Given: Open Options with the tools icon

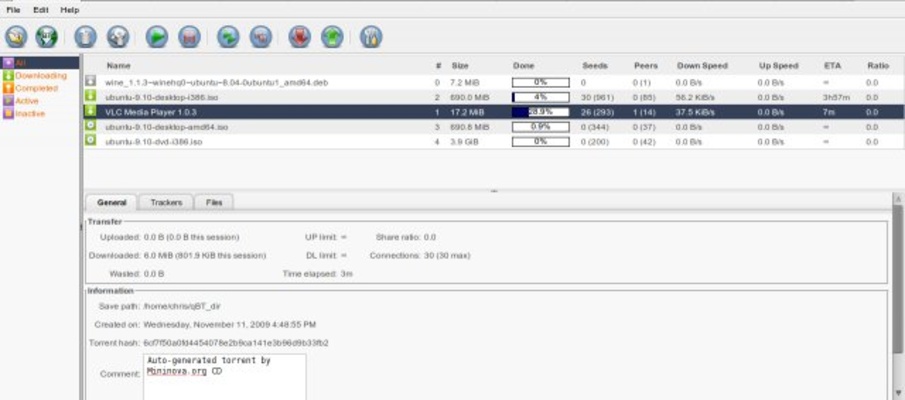Looking at the screenshot, I should tap(371, 37).
